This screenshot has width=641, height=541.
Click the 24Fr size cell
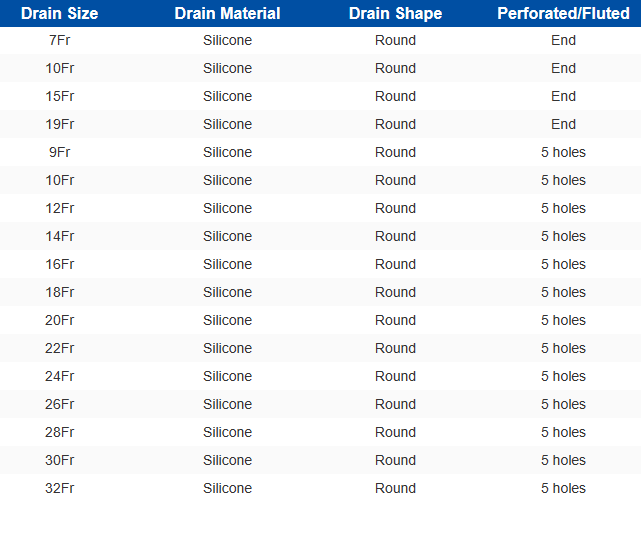(x=60, y=376)
